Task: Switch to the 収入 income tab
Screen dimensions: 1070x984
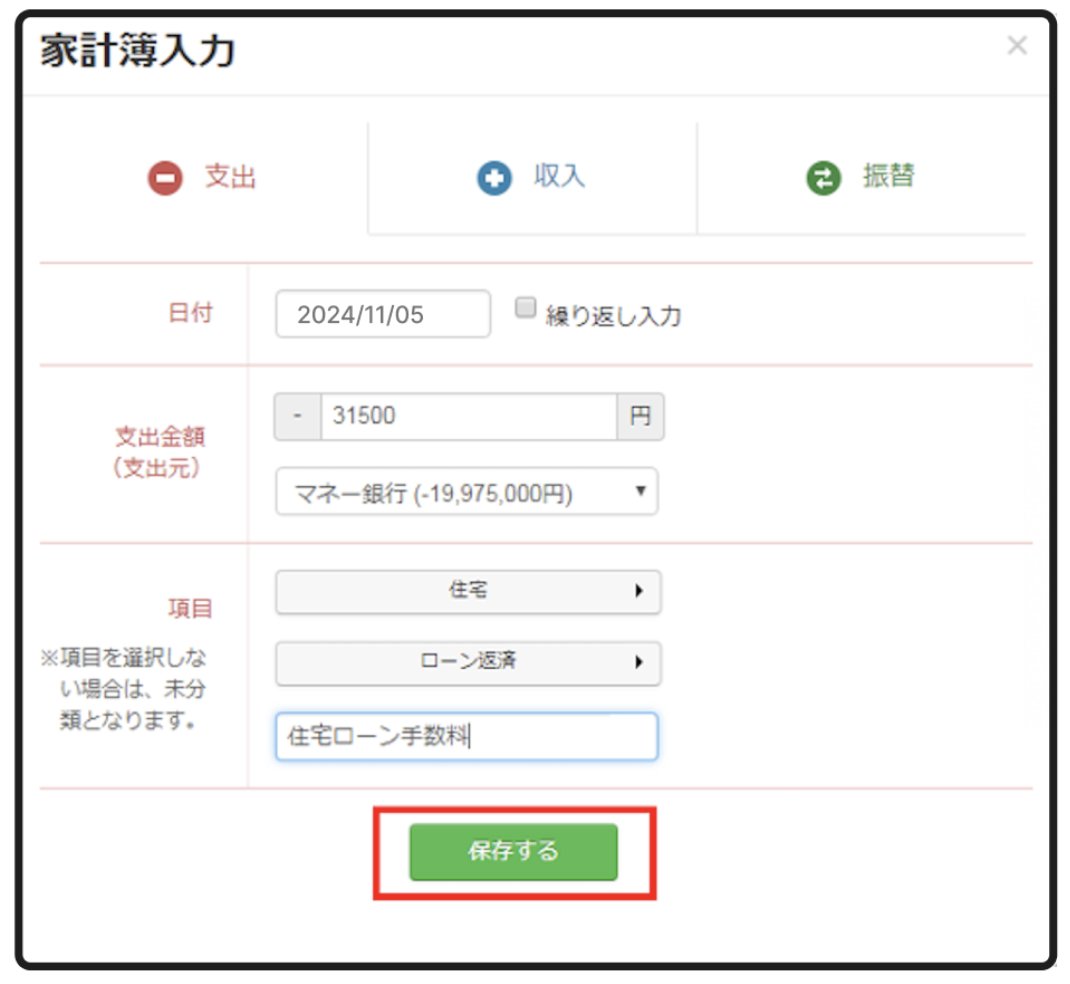Action: coord(532,179)
